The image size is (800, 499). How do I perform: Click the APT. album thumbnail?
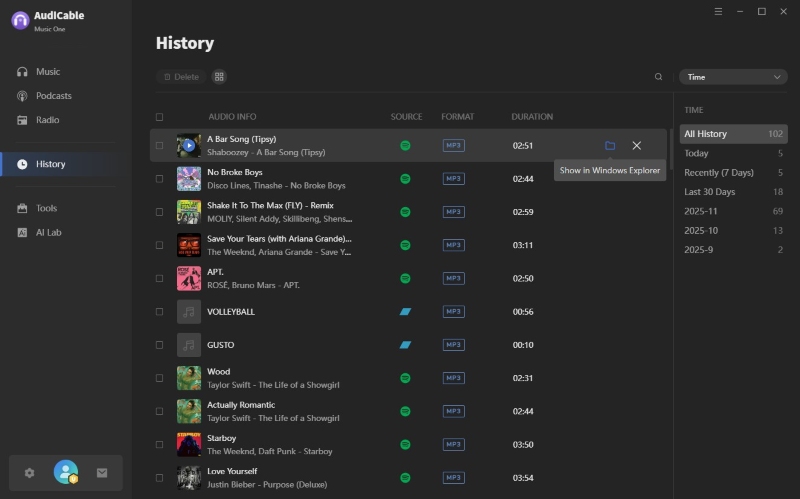coord(189,279)
